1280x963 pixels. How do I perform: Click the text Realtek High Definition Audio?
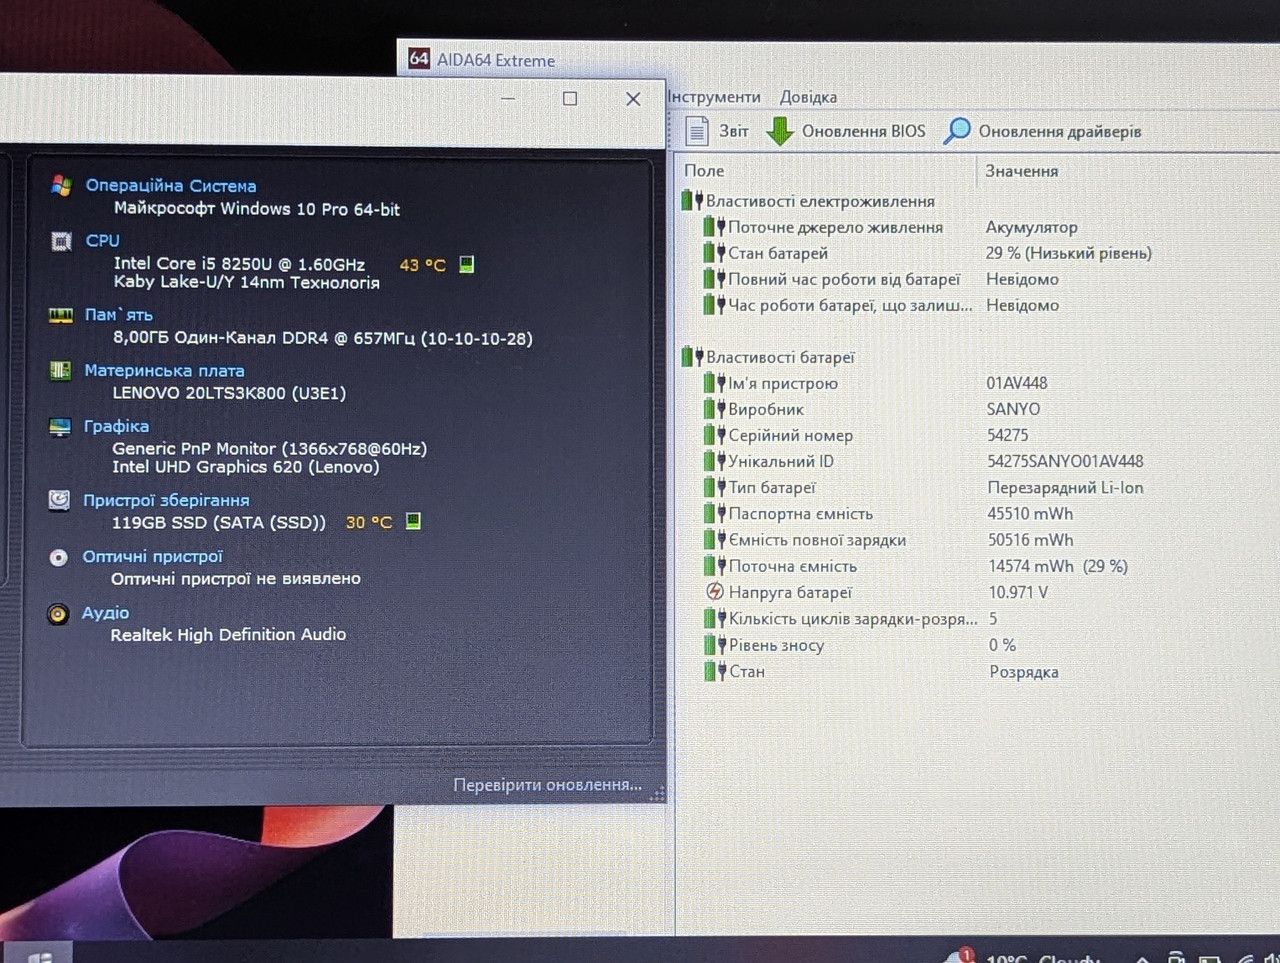click(228, 634)
